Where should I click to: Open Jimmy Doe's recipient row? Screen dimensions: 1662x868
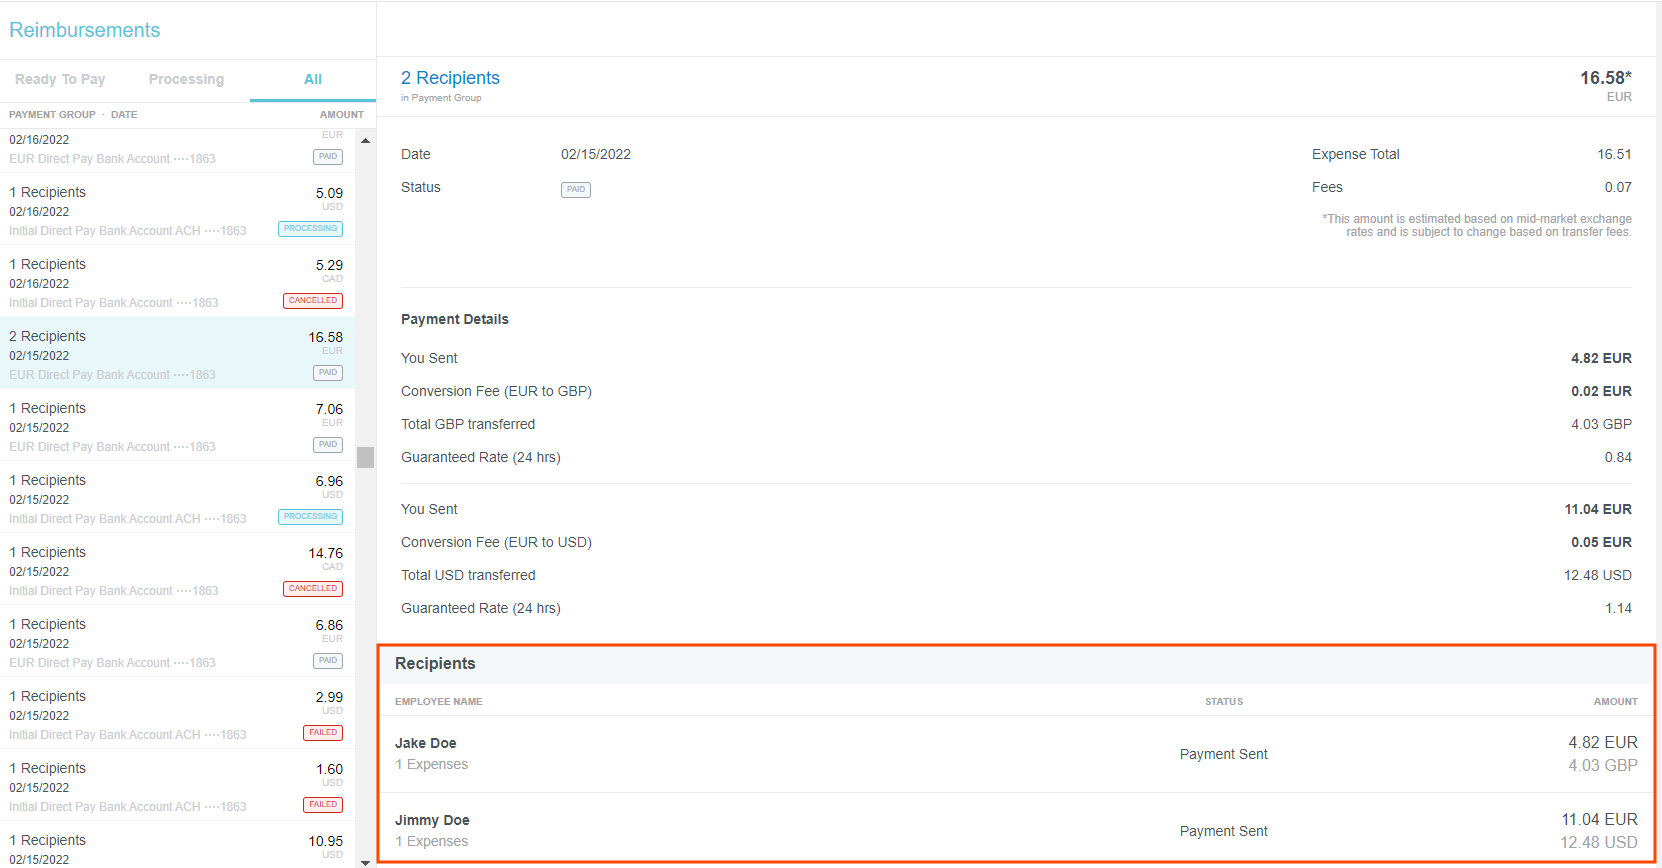pos(1015,830)
